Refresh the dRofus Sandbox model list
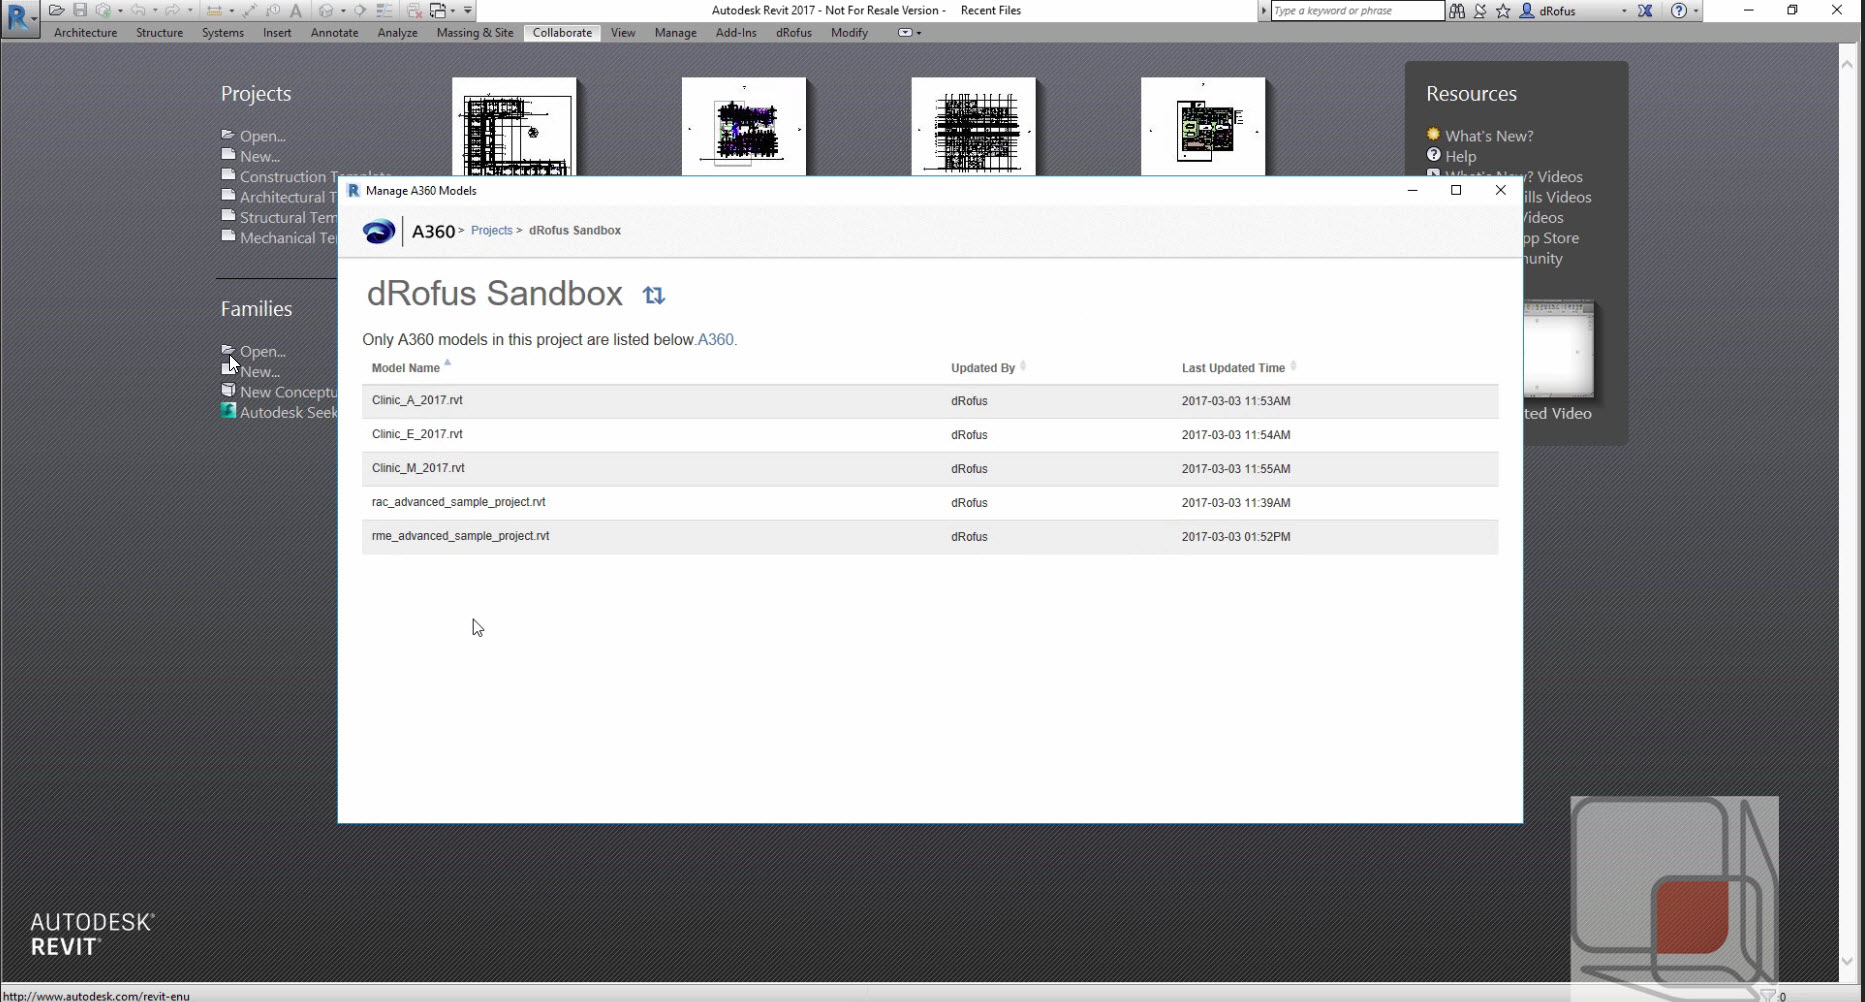 653,295
